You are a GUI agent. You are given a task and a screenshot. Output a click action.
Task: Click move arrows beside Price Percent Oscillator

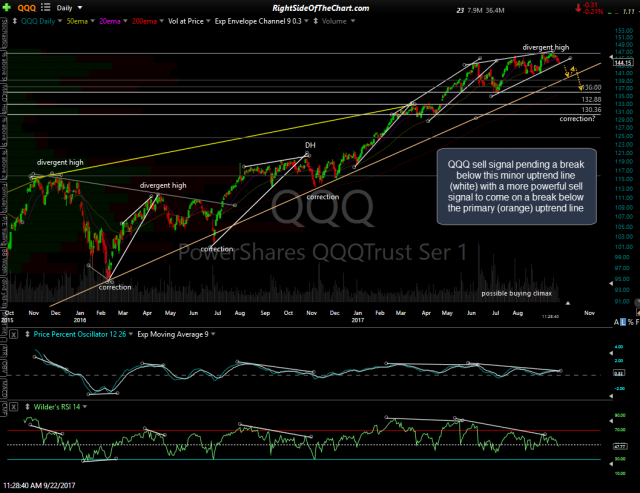point(27,334)
